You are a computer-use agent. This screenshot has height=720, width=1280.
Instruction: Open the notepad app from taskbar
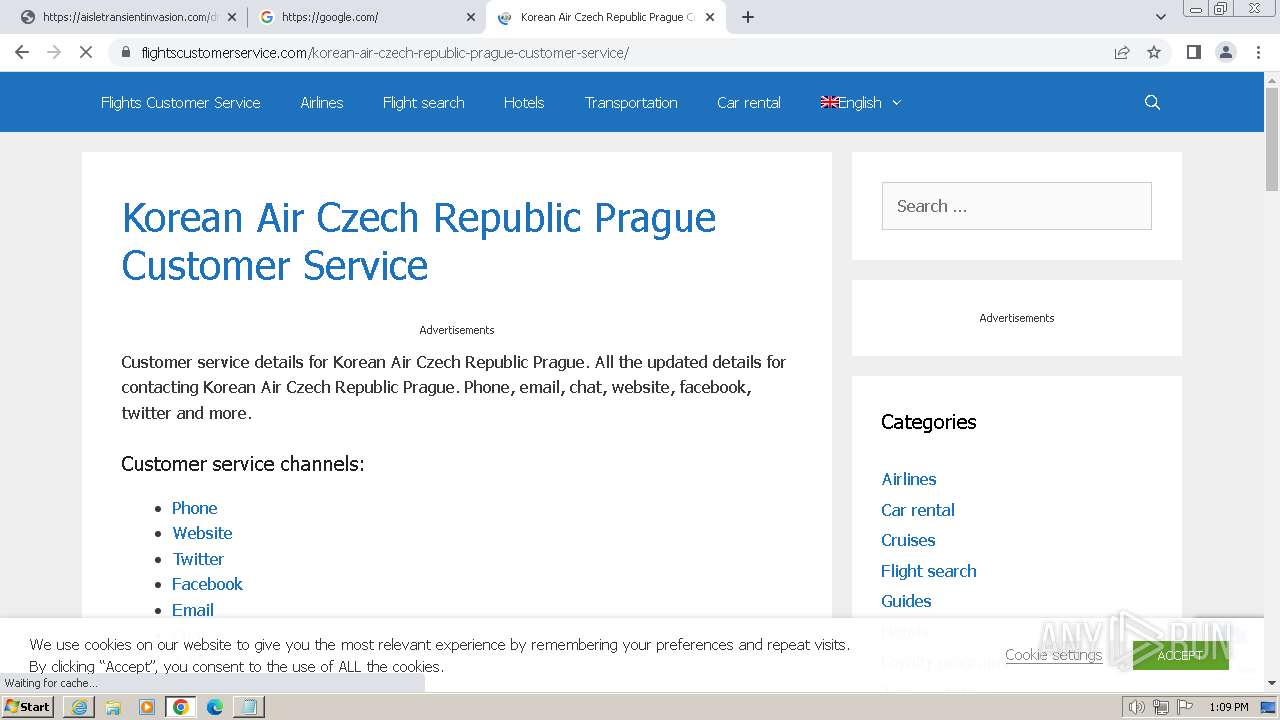pos(249,707)
